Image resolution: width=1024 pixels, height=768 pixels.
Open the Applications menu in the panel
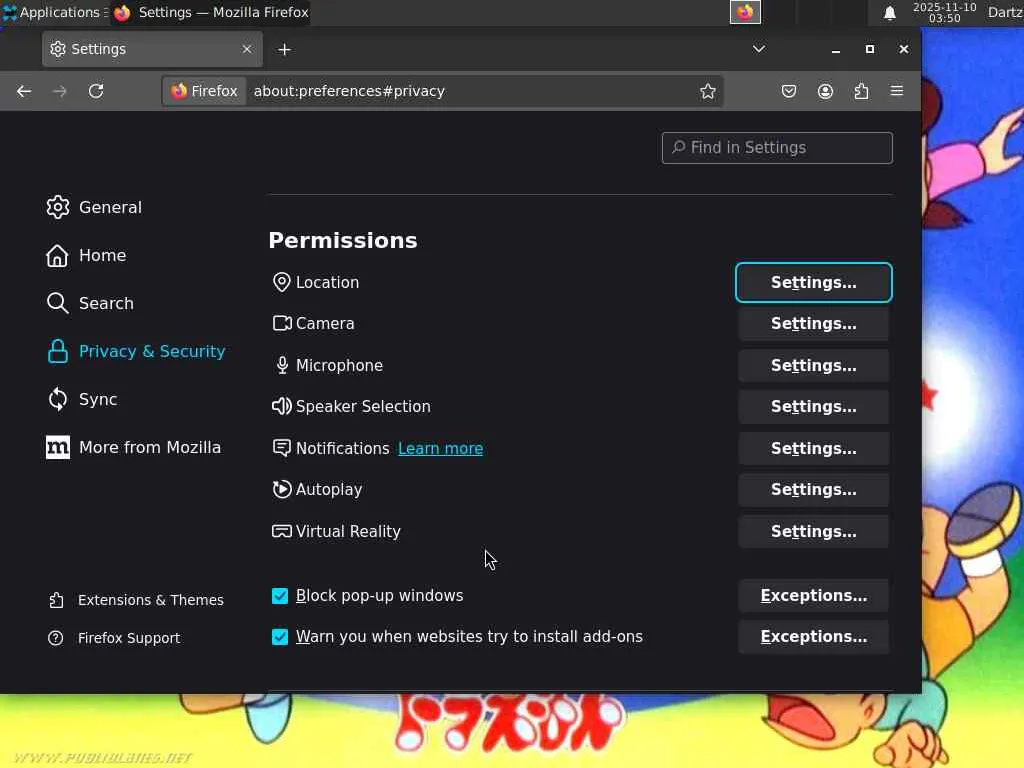click(x=52, y=13)
